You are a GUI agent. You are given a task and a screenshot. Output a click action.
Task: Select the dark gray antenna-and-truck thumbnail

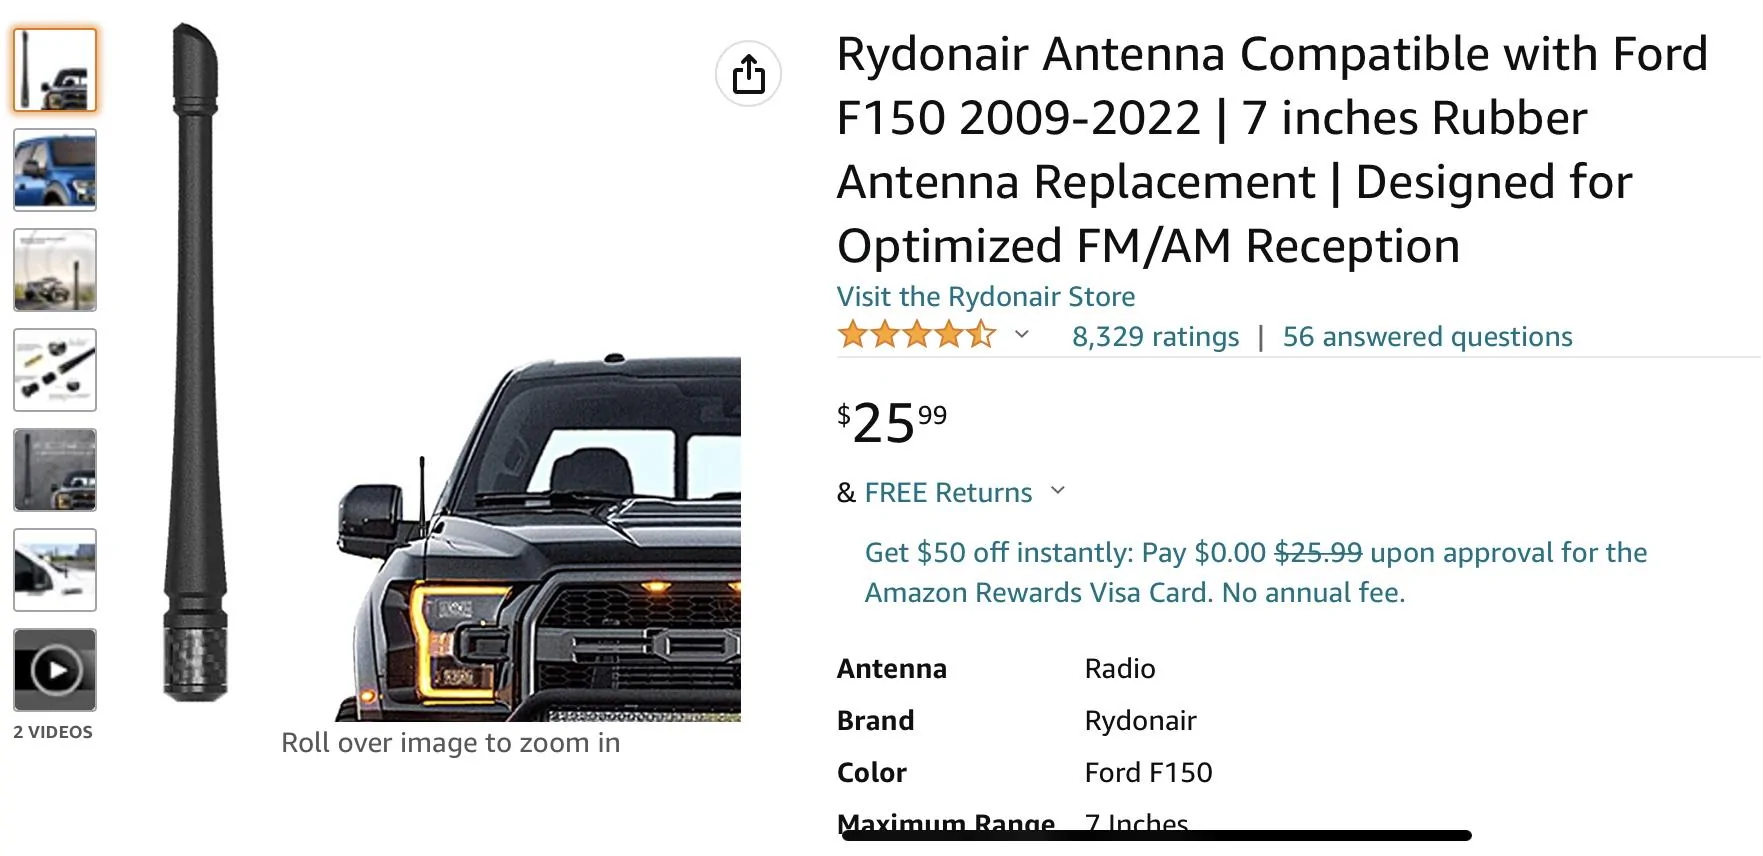[x=55, y=470]
